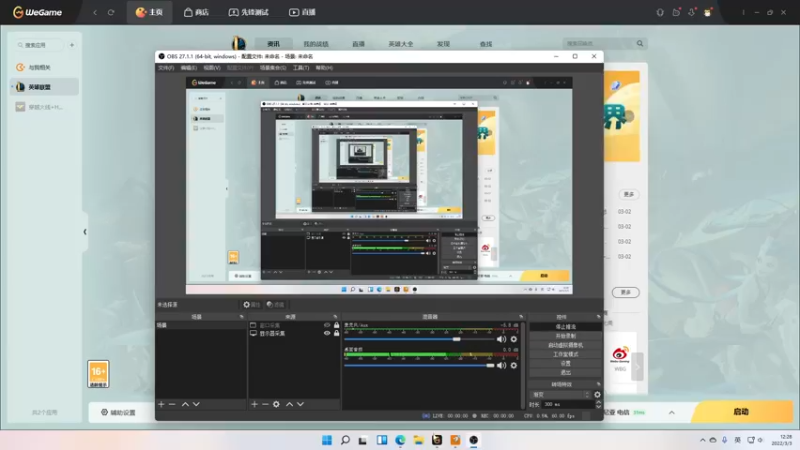Open WeGame headset support icon
Image resolution: width=800 pixels, height=450 pixels.
click(x=660, y=12)
